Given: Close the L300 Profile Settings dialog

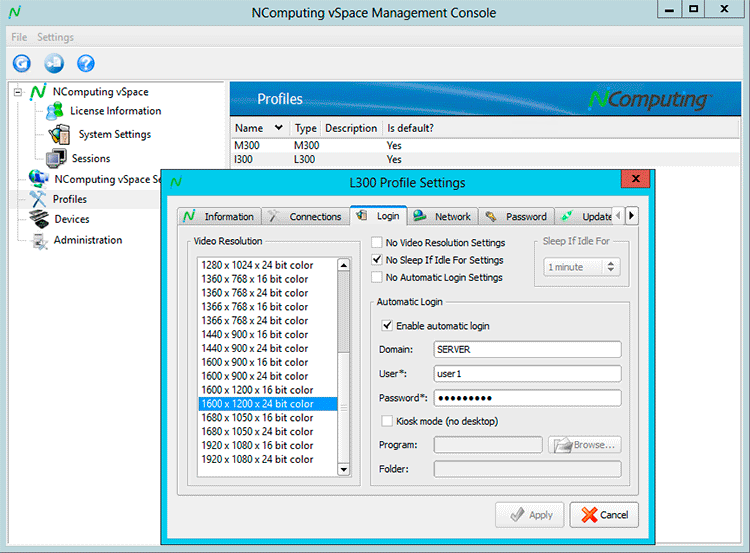Looking at the screenshot, I should 636,179.
